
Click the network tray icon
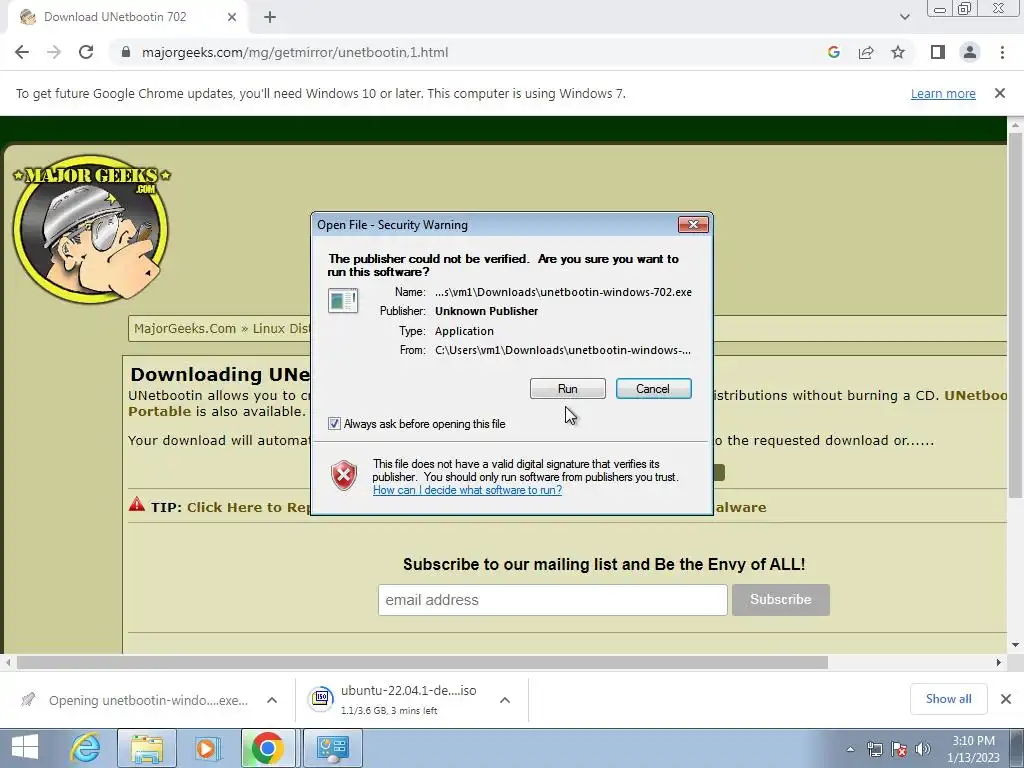point(874,749)
